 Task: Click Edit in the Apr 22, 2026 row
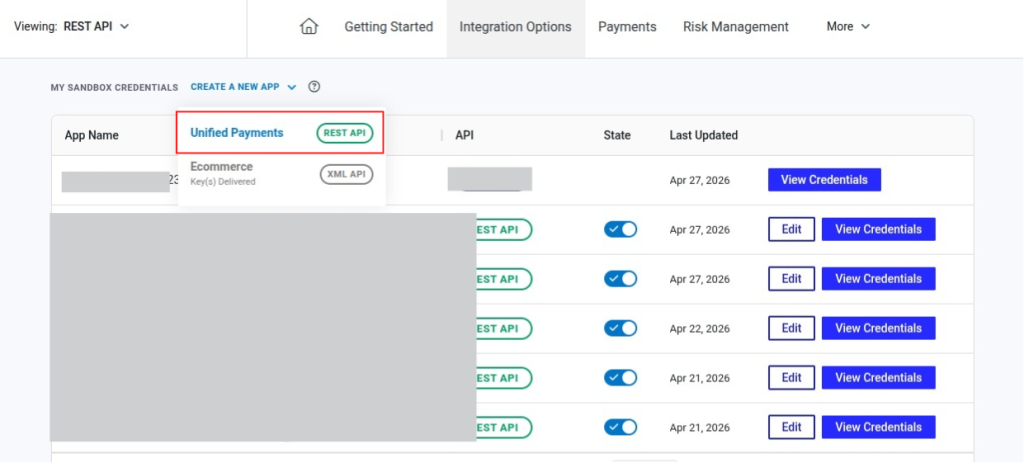coord(792,328)
